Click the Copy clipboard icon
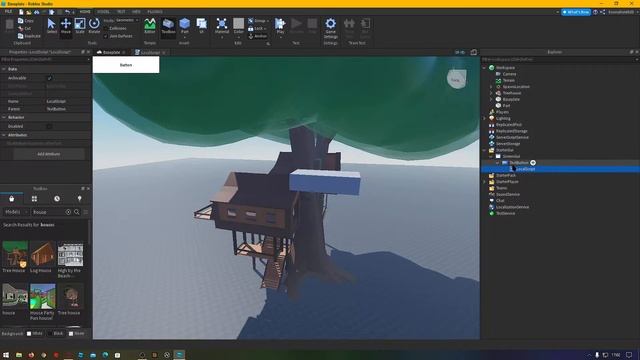The width and height of the screenshot is (640, 360). pos(20,20)
